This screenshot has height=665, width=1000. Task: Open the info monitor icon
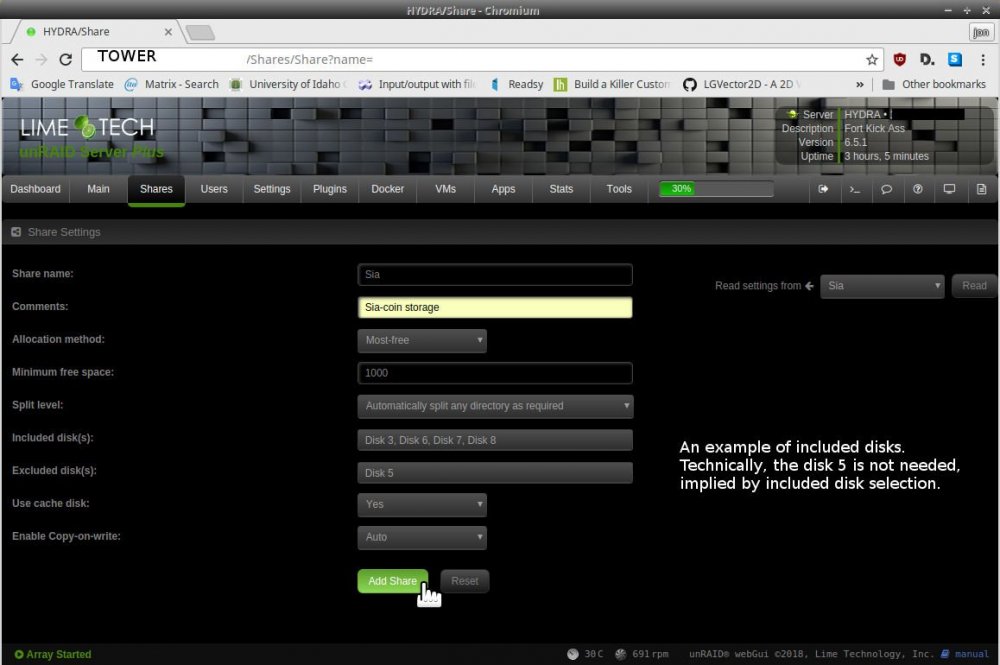pos(950,189)
